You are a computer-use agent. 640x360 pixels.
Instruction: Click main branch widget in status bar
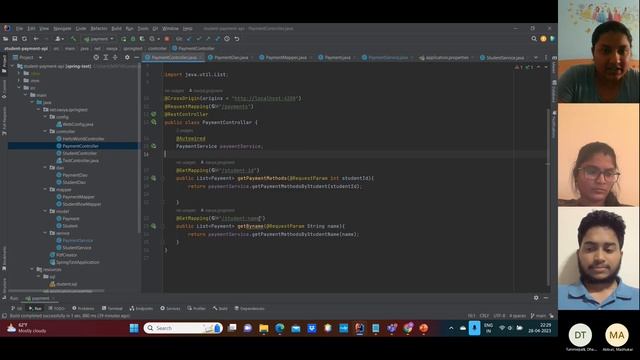click(x=538, y=316)
